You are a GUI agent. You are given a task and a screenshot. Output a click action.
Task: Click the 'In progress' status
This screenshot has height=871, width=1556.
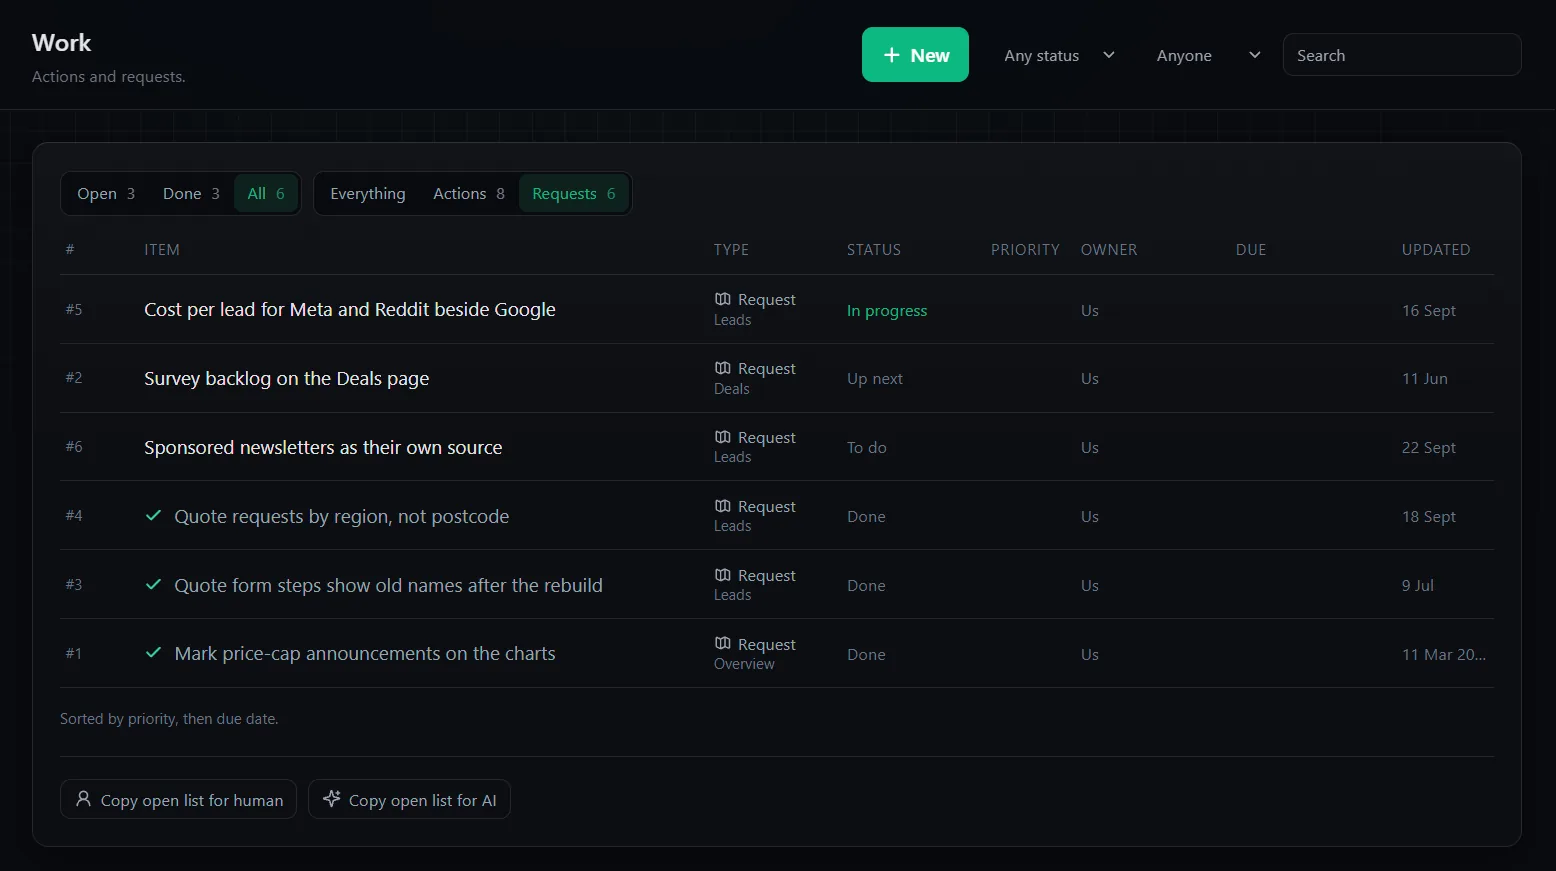point(887,311)
